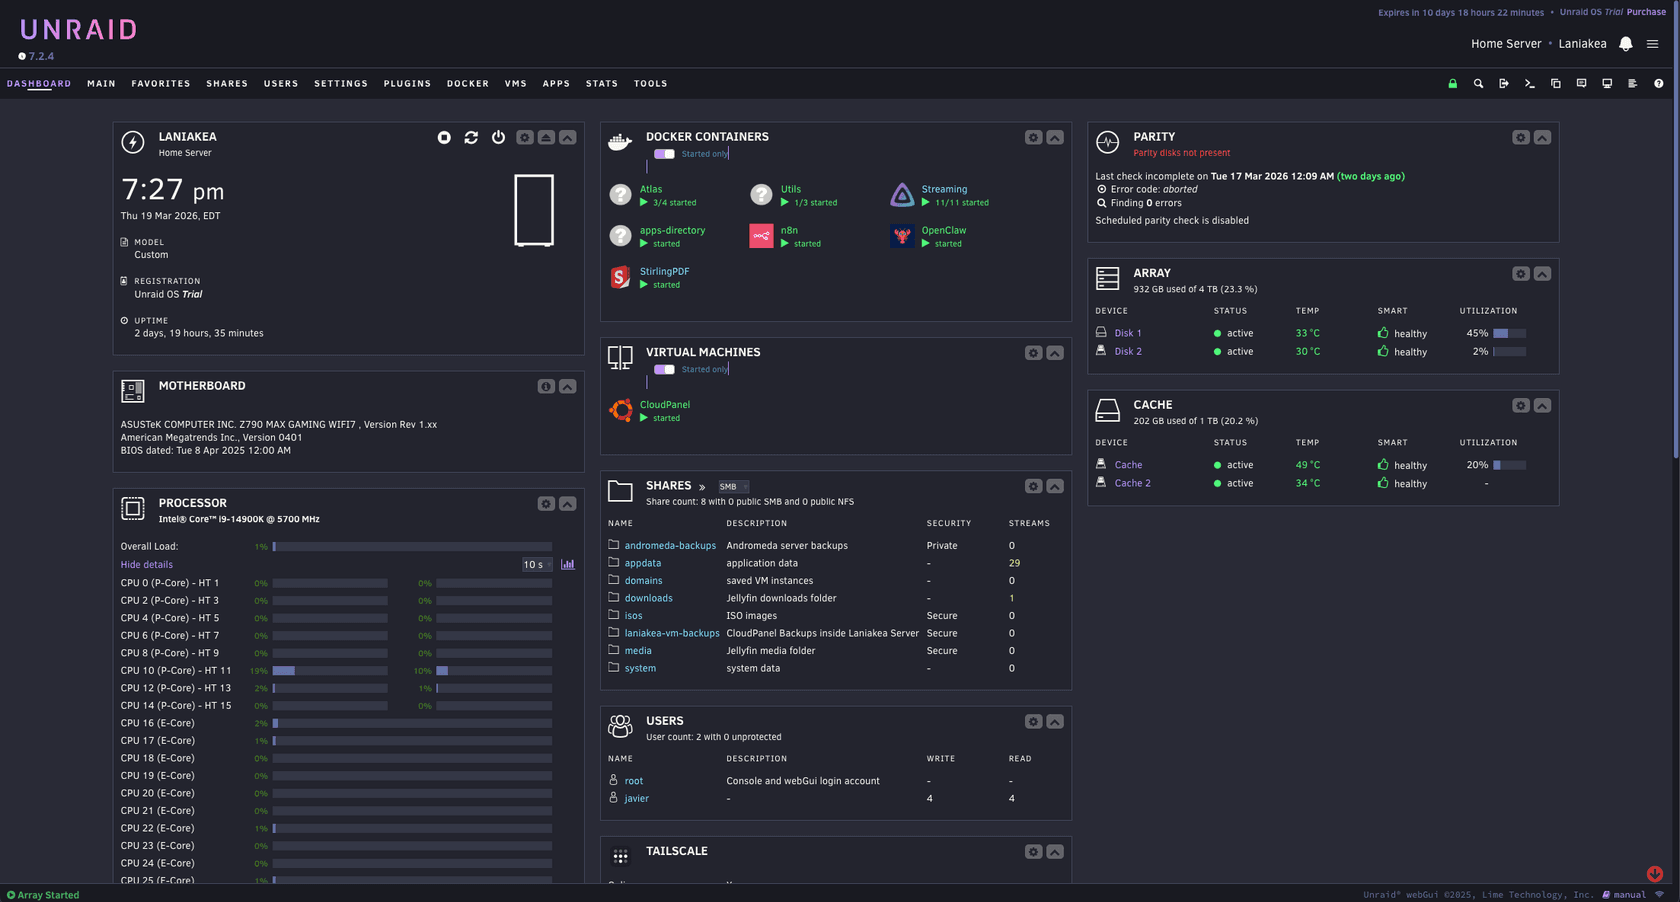Open Virtual Machines panel gear settings
The width and height of the screenshot is (1680, 902).
(x=1033, y=353)
